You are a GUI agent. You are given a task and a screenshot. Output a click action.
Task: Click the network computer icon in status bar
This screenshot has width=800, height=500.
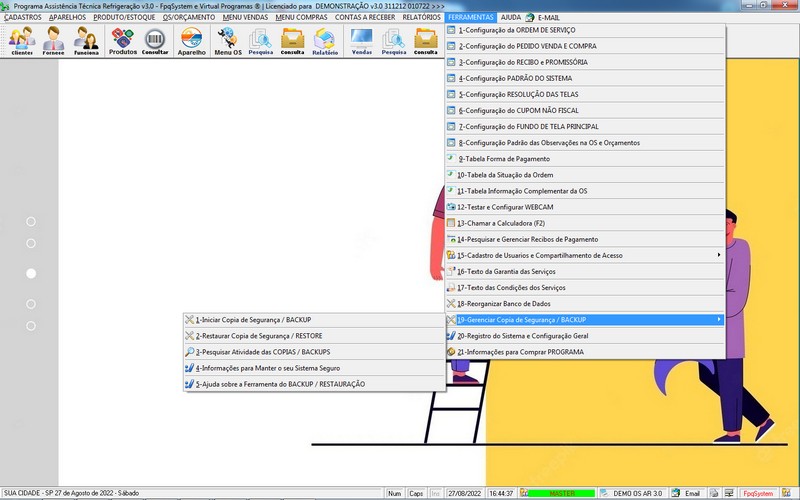coord(729,493)
